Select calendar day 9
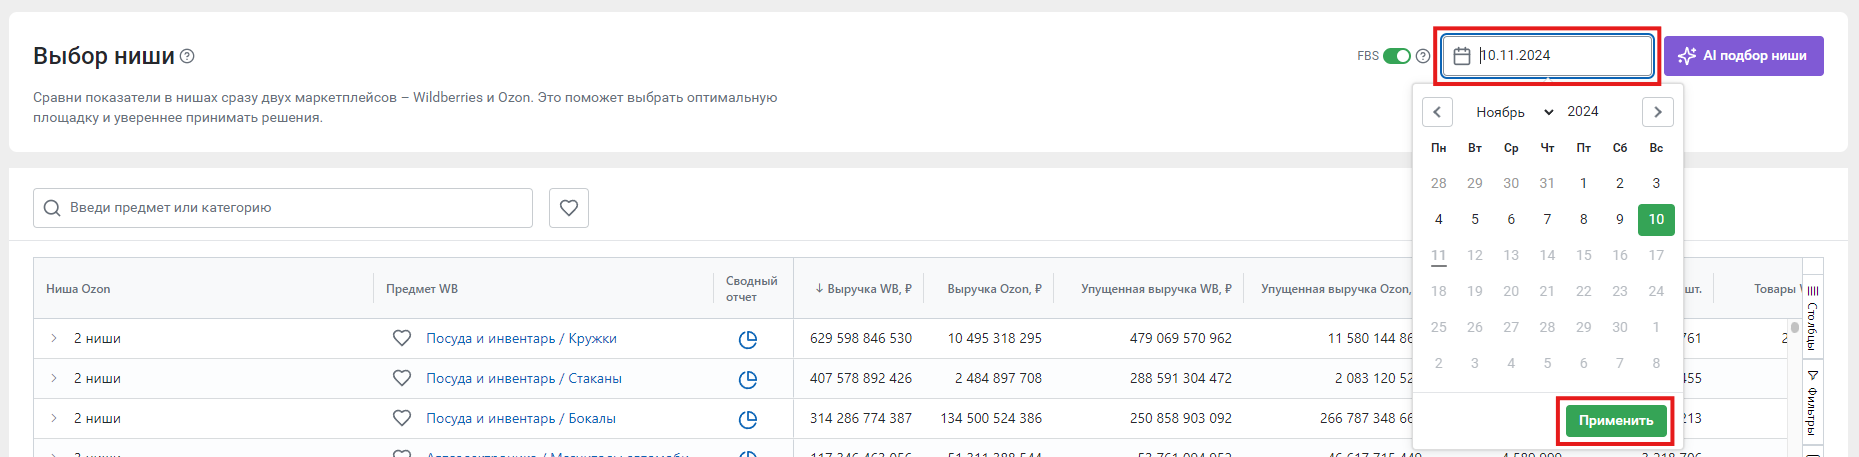Screen dimensions: 1859x457 pyautogui.click(x=1620, y=219)
